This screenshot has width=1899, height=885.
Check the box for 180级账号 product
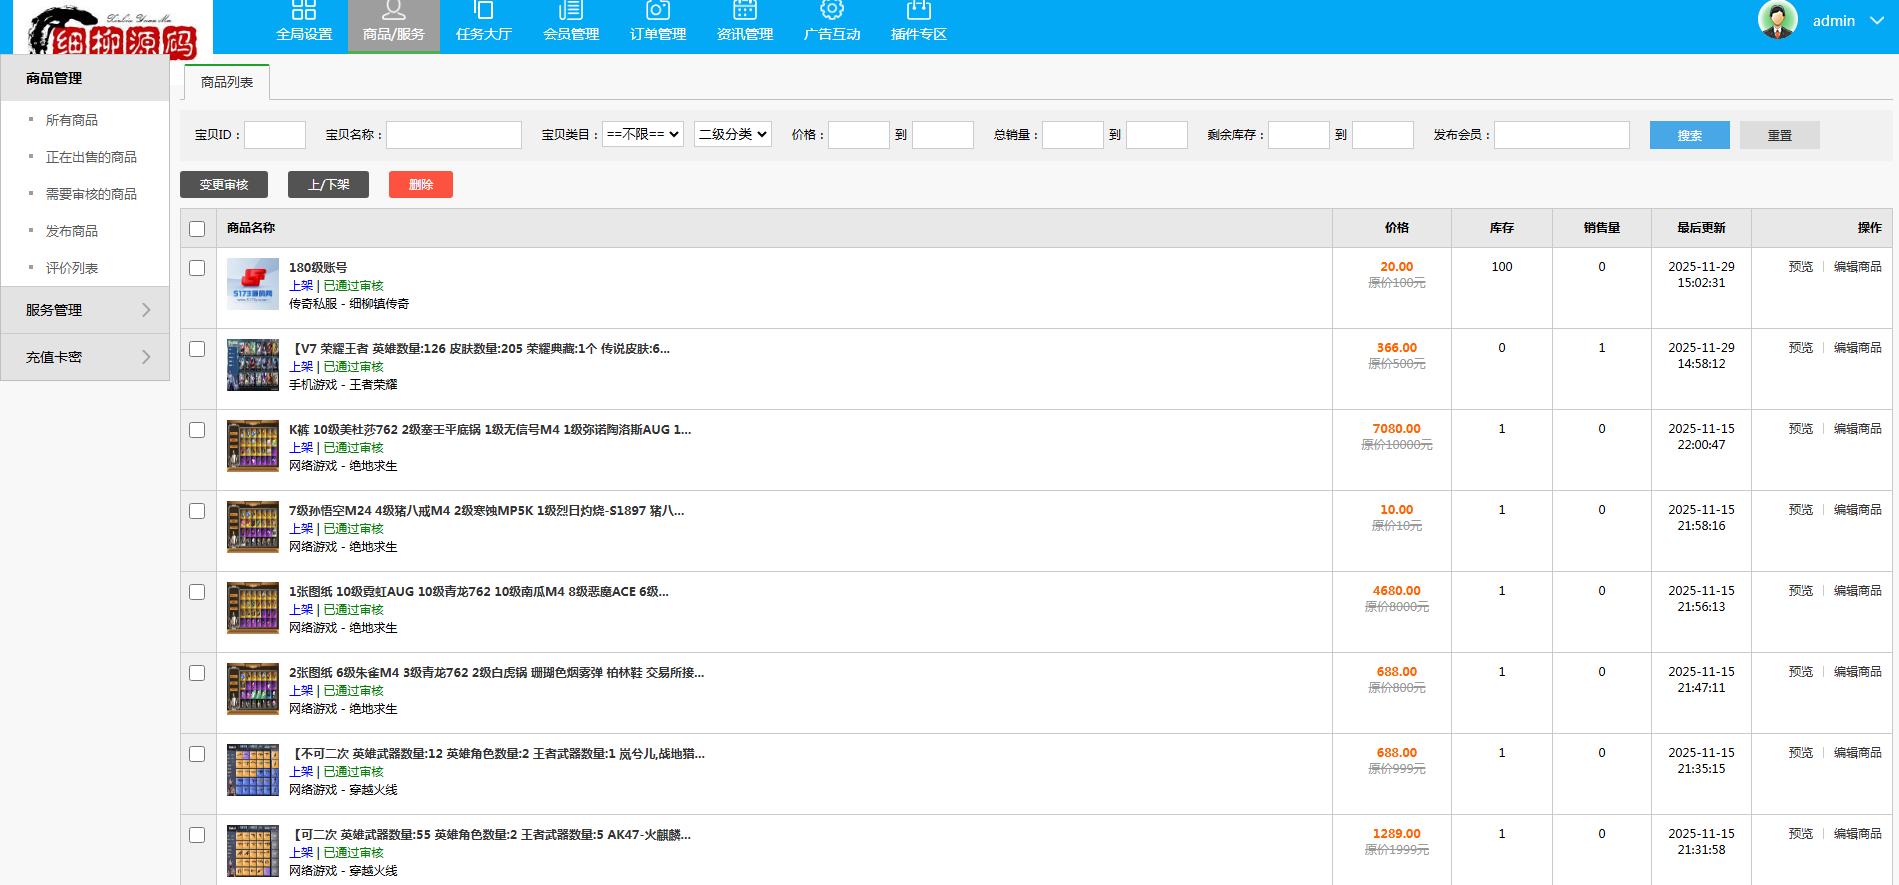[197, 268]
